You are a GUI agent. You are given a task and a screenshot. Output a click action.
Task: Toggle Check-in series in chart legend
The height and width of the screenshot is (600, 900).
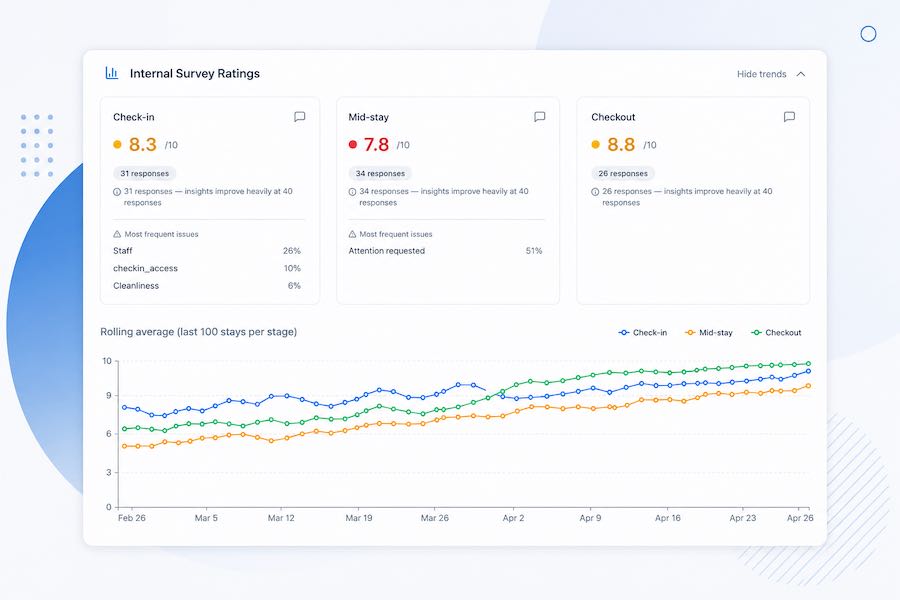point(643,332)
